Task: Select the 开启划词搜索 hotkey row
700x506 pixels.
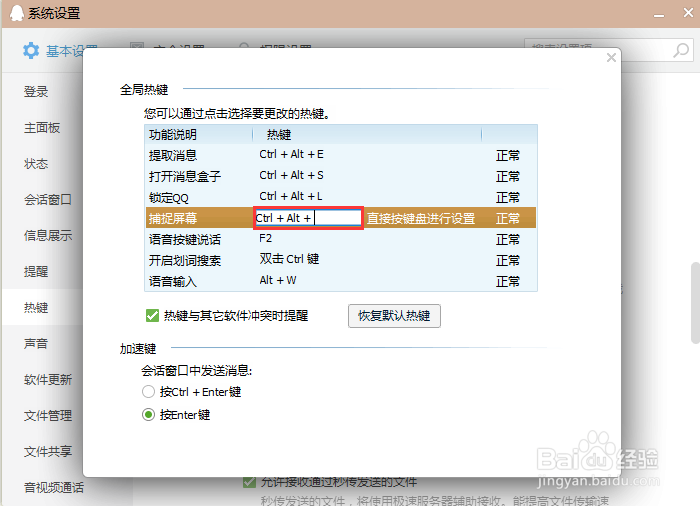Action: coord(341,260)
